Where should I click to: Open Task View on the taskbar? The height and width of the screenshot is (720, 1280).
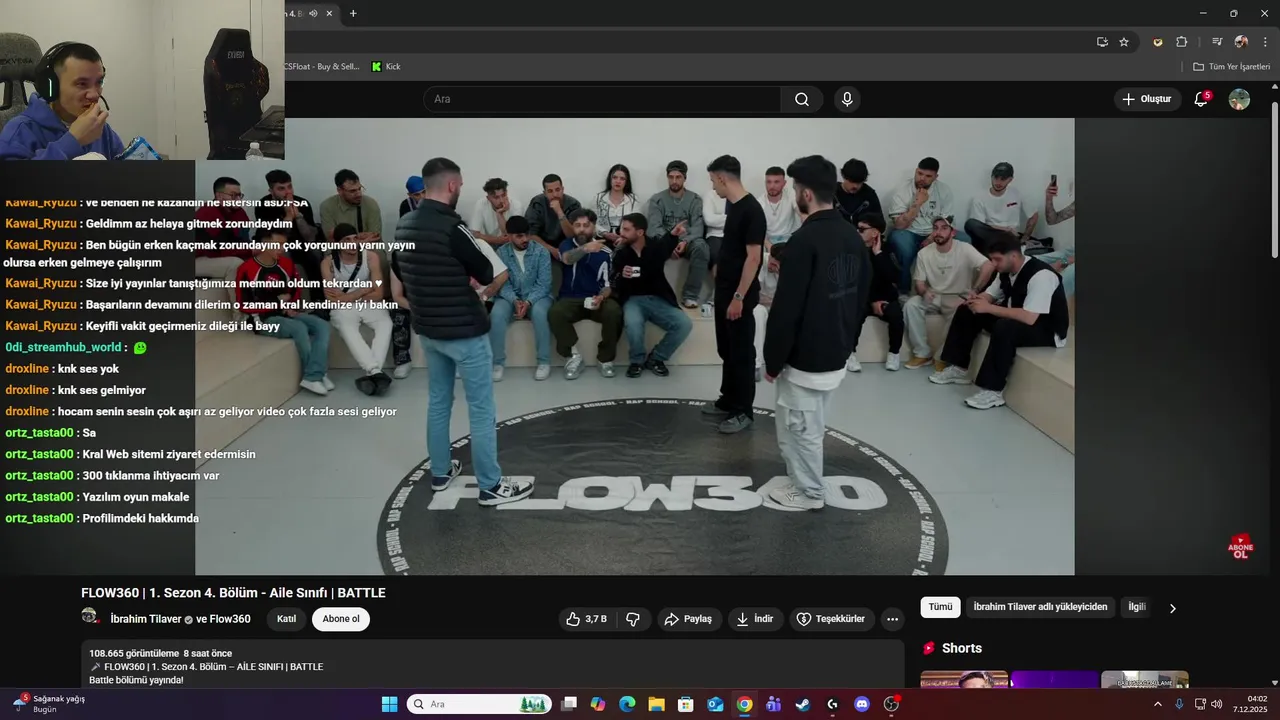pos(569,704)
